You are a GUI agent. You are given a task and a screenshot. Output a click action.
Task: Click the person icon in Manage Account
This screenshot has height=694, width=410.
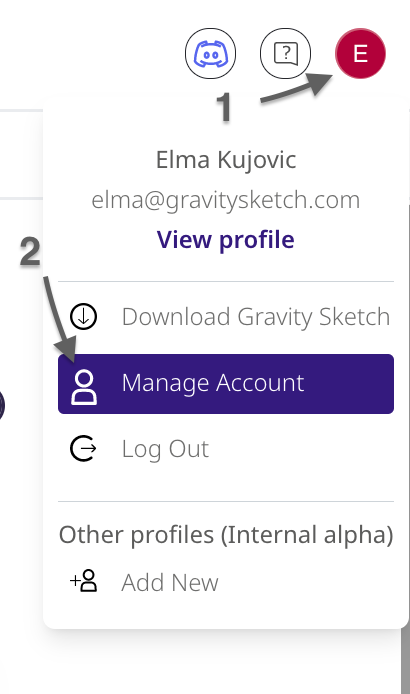pyautogui.click(x=84, y=388)
